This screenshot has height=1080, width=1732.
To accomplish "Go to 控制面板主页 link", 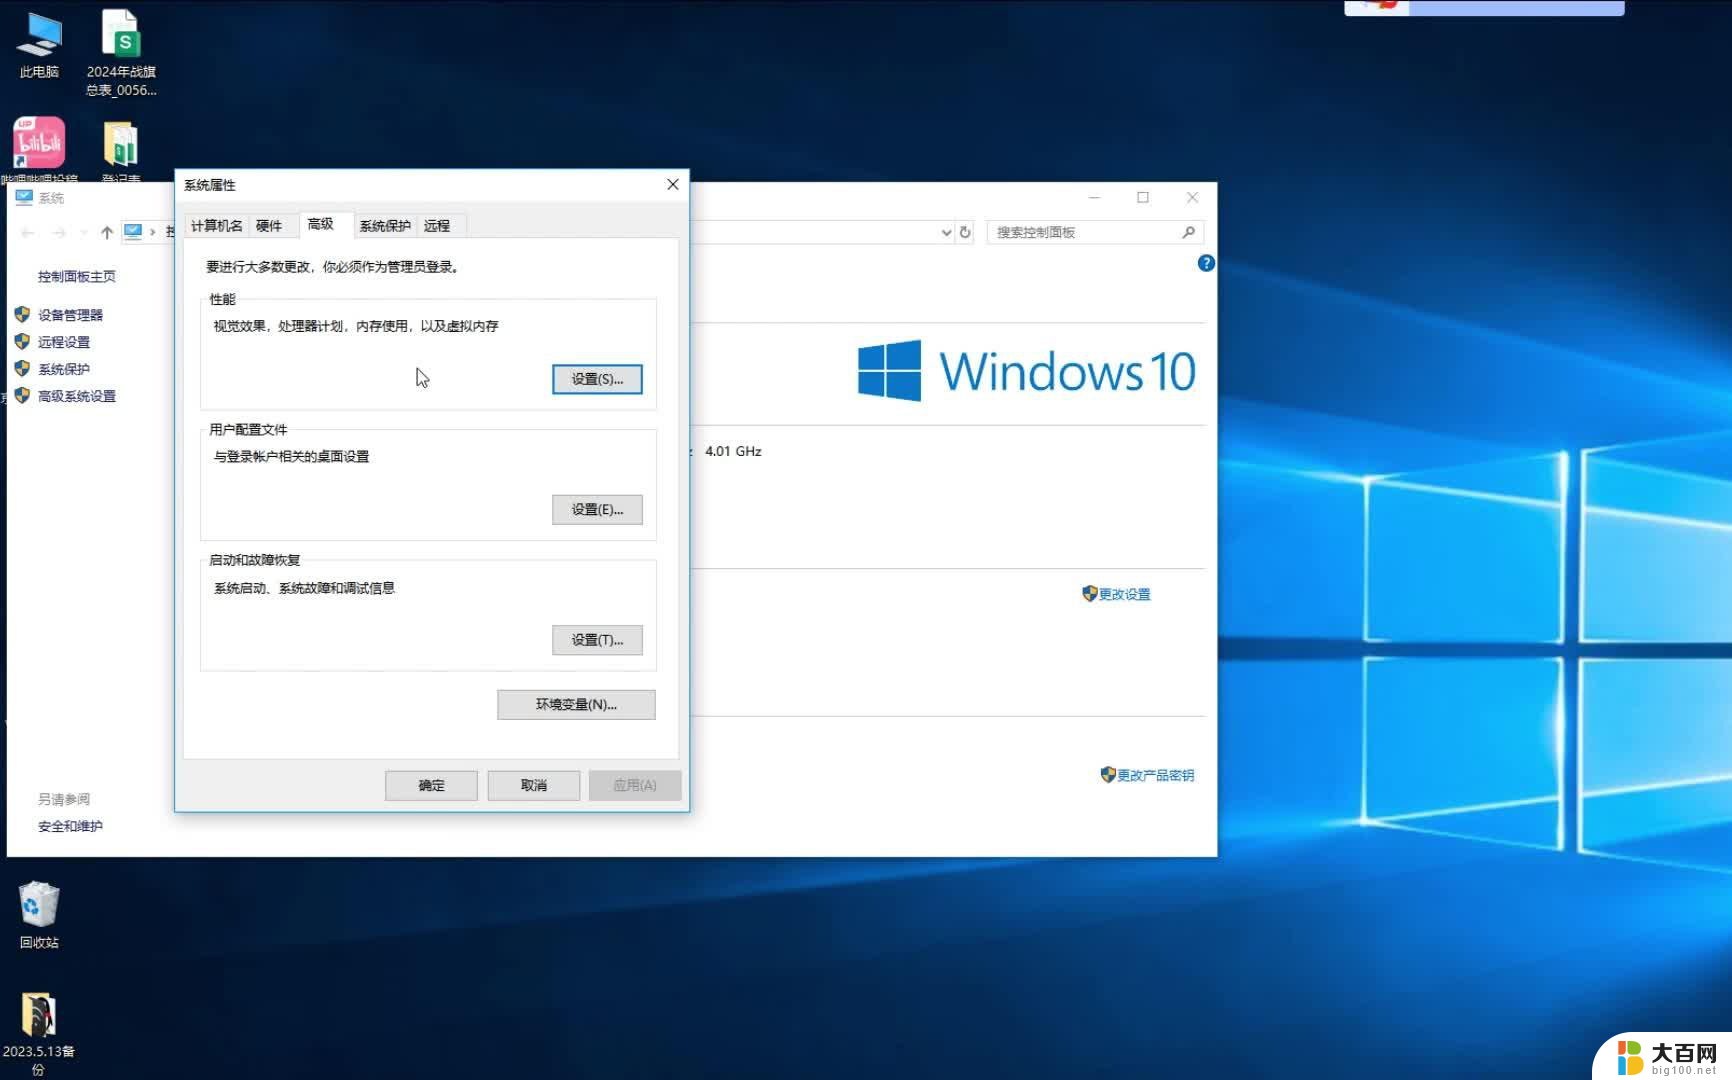I will pos(77,276).
